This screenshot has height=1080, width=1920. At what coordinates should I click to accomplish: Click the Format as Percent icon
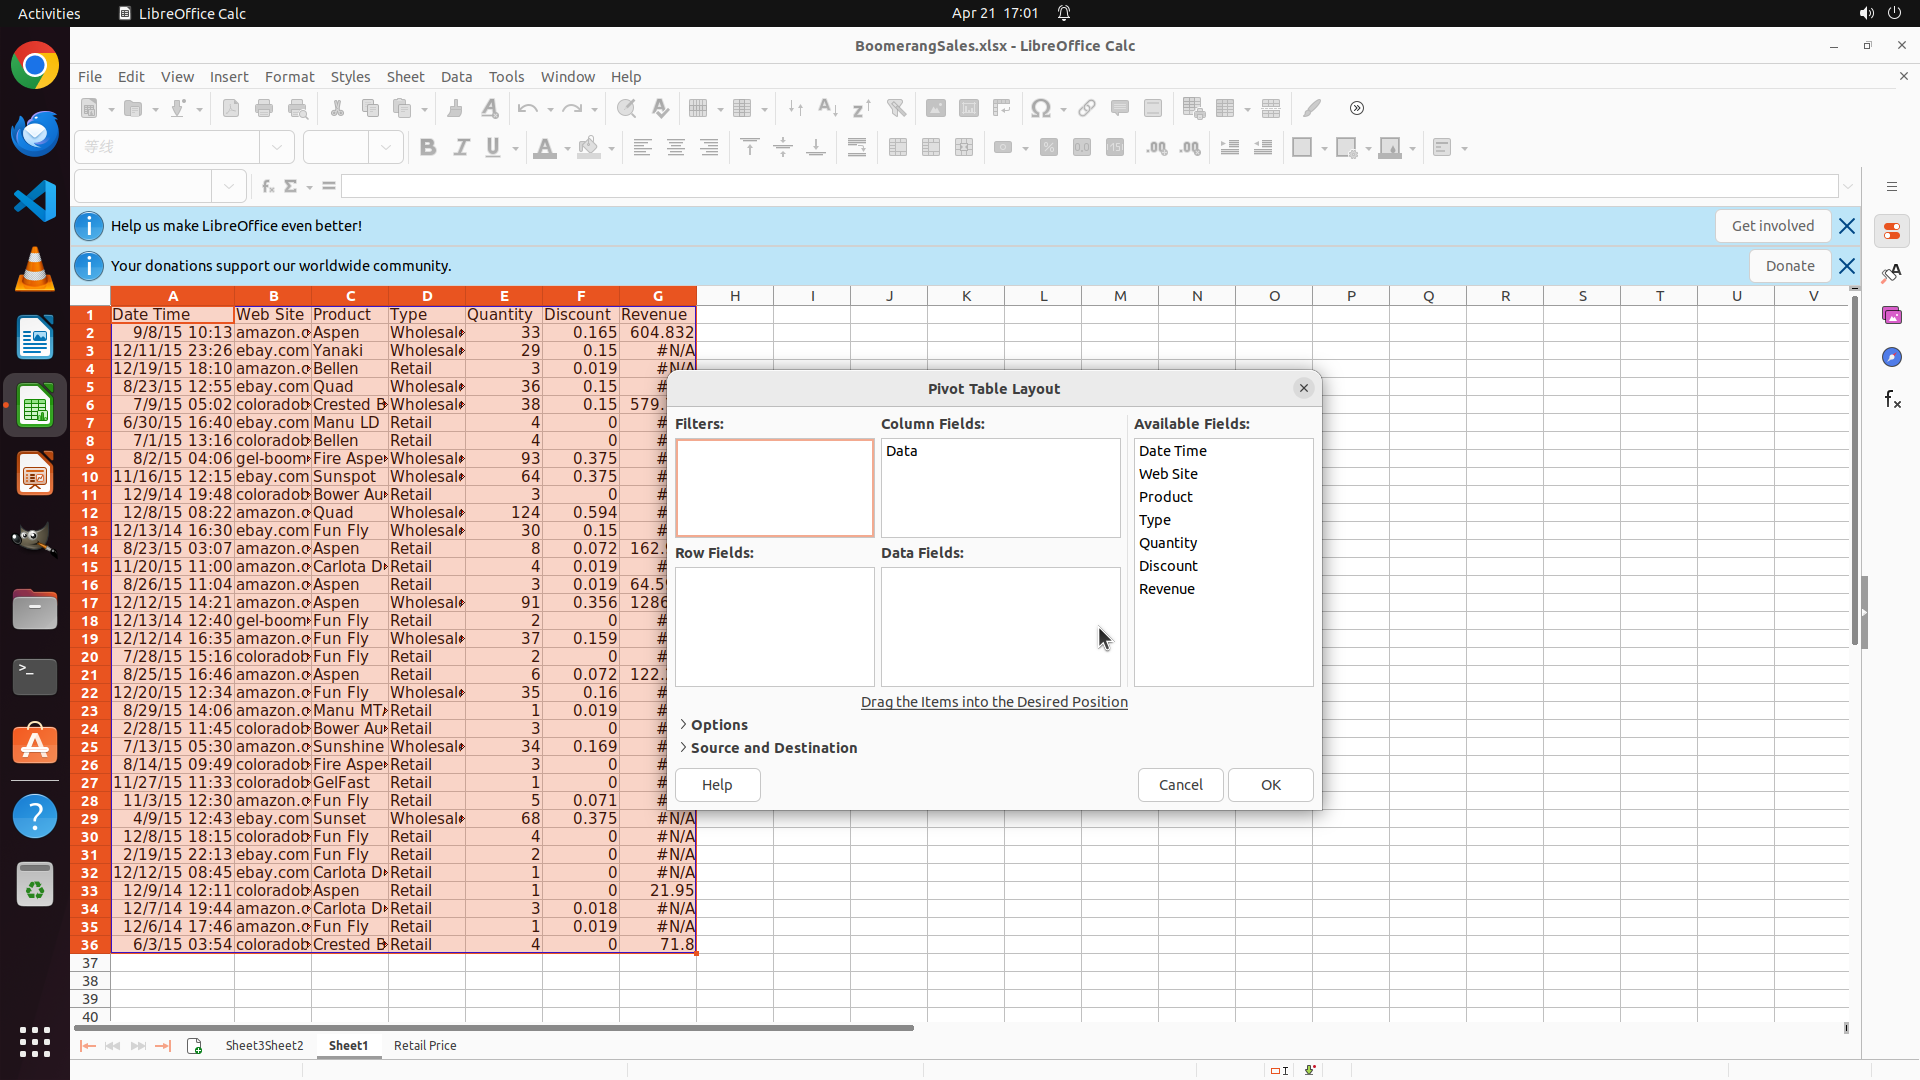(x=1049, y=147)
